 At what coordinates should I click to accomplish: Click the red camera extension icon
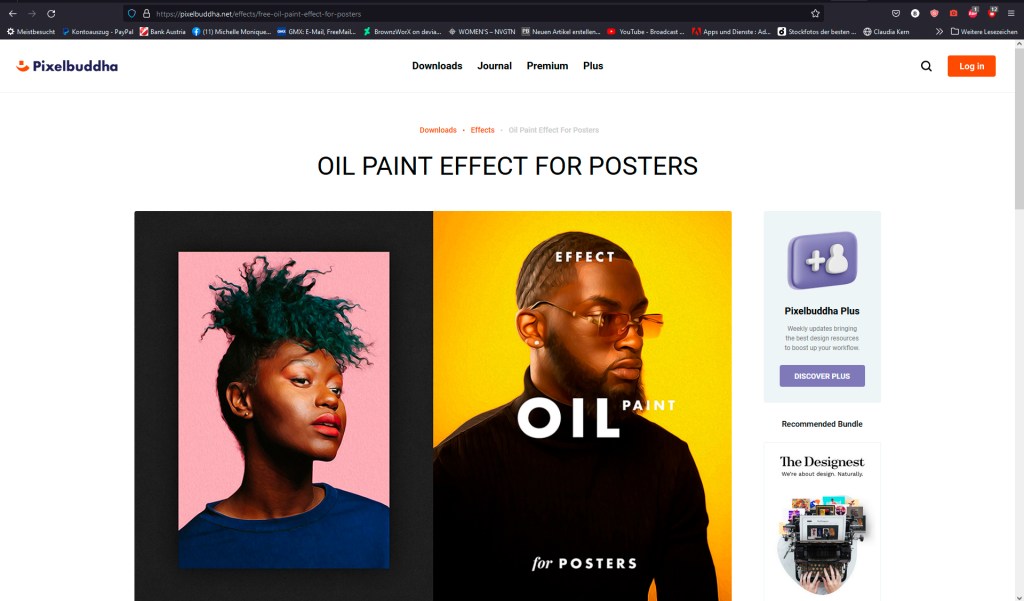[x=953, y=13]
